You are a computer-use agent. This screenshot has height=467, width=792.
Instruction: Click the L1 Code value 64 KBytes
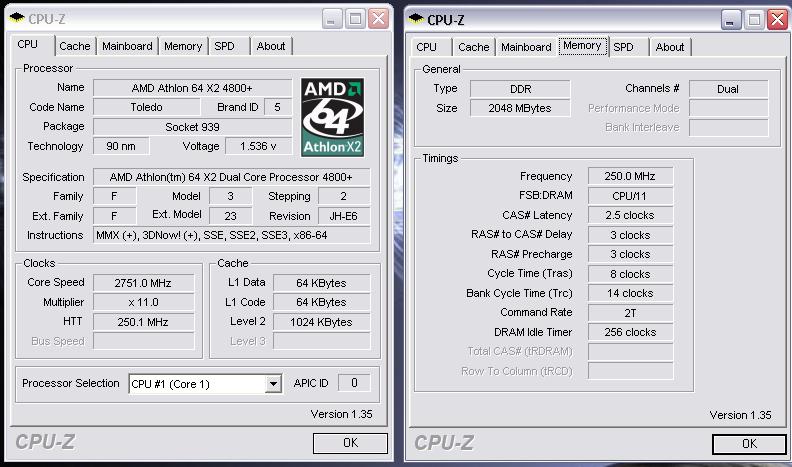point(321,302)
